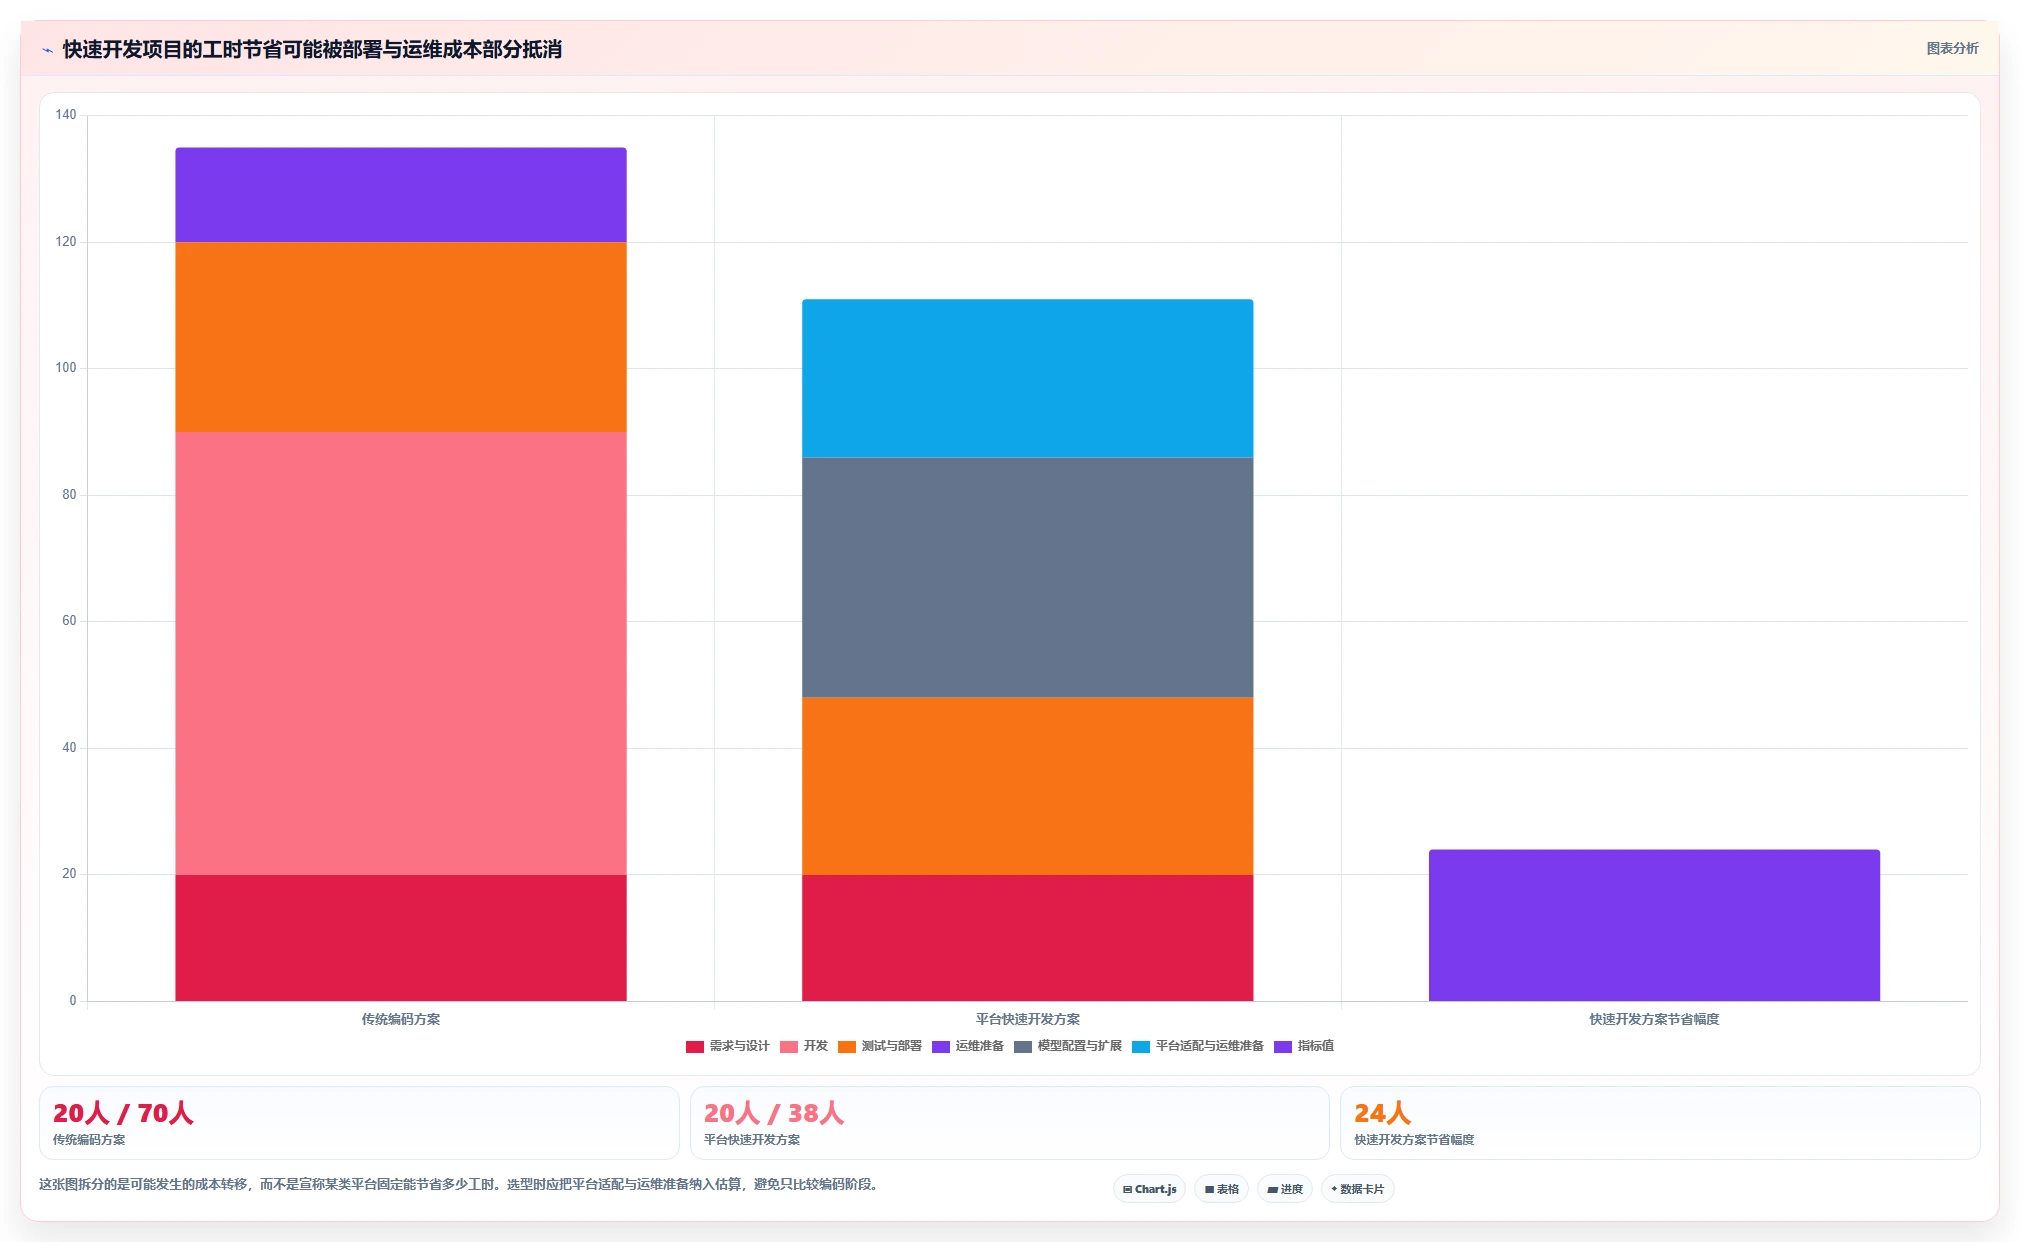Hide the 测试与部署 dataset via legend
Viewport: 2020px width, 1242px height.
point(880,1046)
